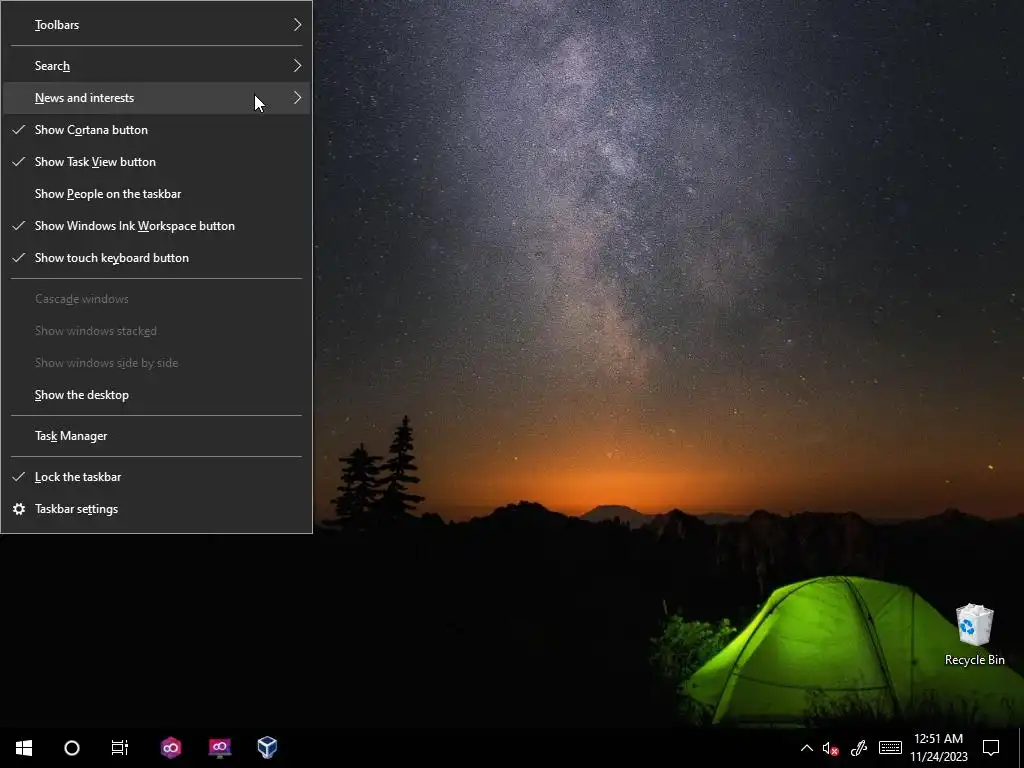This screenshot has width=1024, height=768.
Task: Open Task View from the taskbar
Action: click(120, 747)
